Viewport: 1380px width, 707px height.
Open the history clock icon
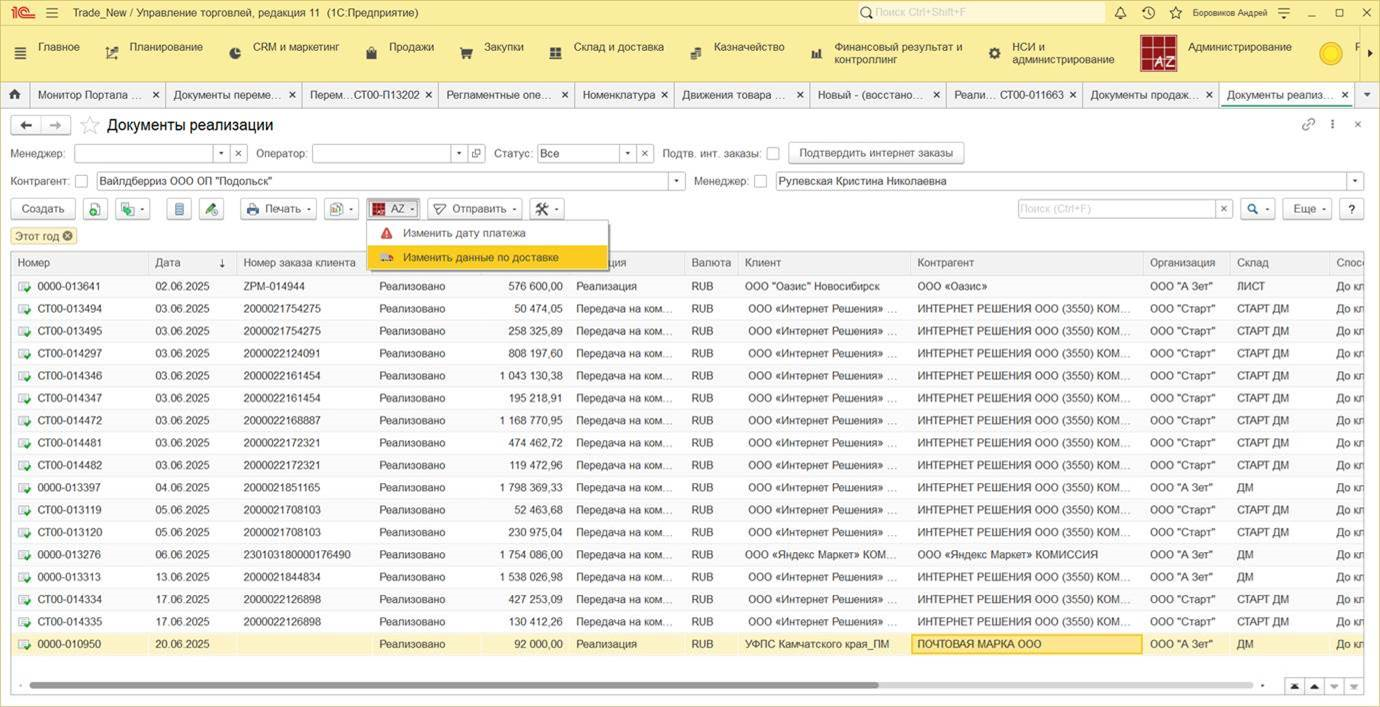pos(1148,13)
